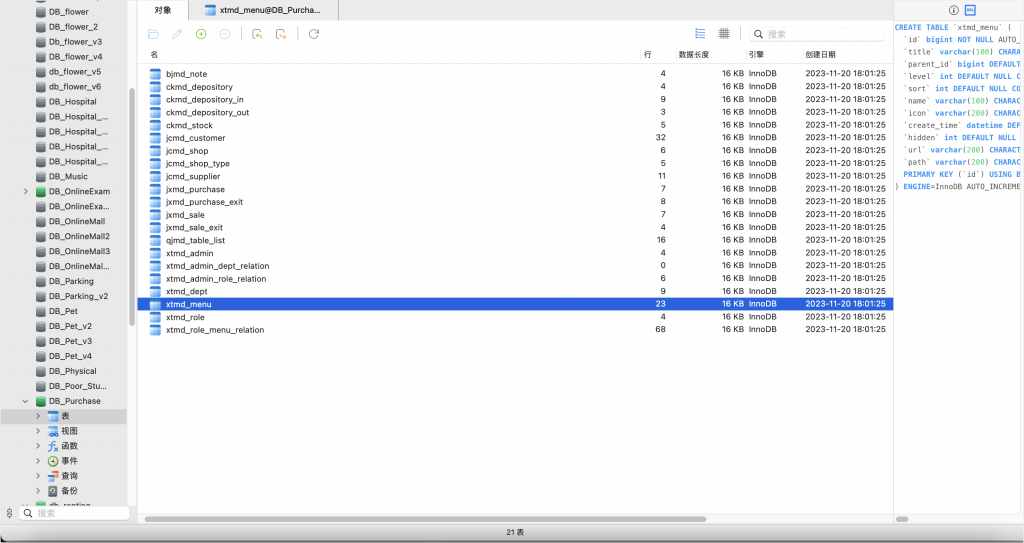The width and height of the screenshot is (1024, 543).
Task: Select the jcmd_customer table row
Action: tap(196, 138)
